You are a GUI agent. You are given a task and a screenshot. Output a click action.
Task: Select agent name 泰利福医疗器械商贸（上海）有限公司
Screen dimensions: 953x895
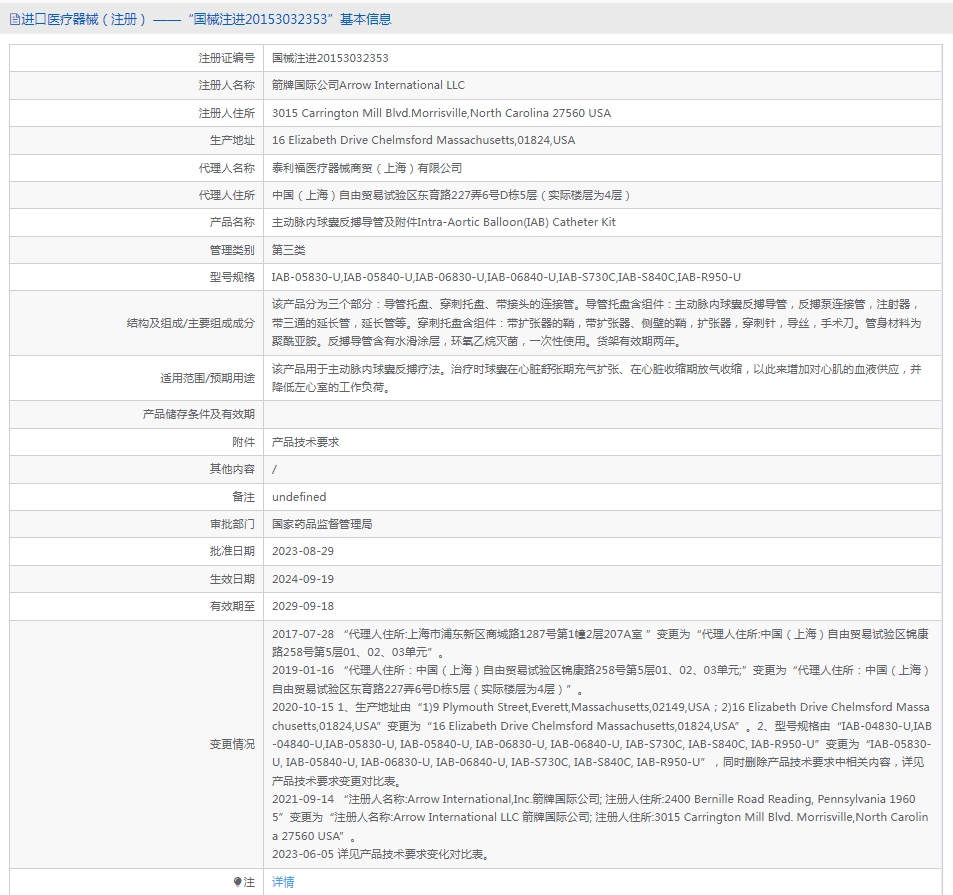point(366,168)
